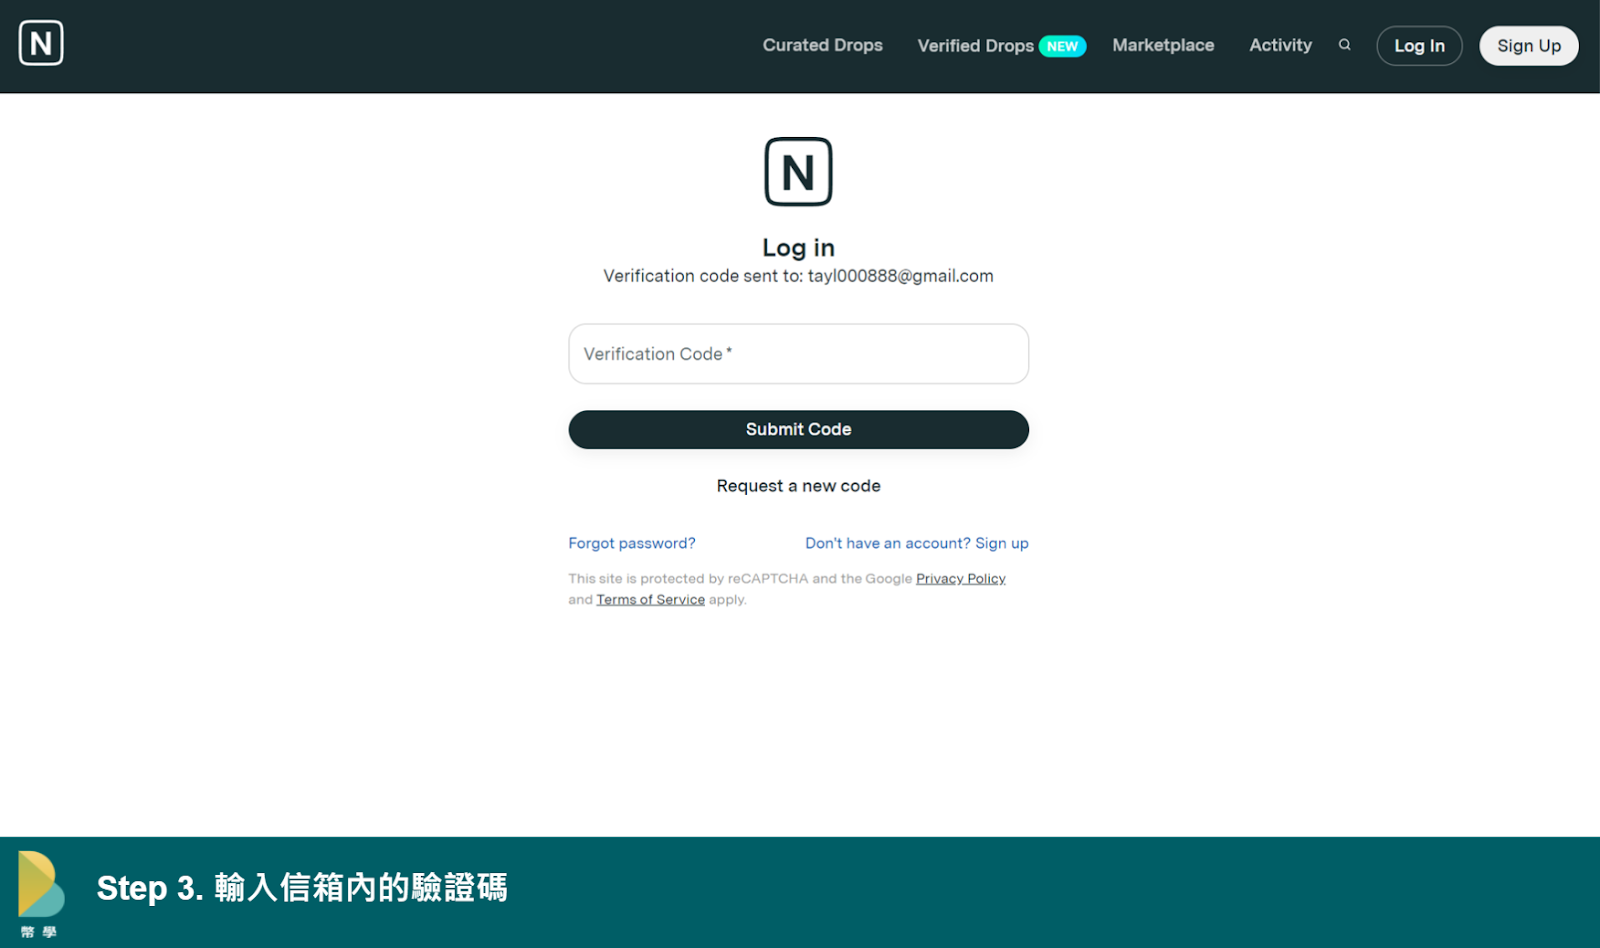Open Verified Drops page
This screenshot has width=1600, height=948.
tap(975, 46)
